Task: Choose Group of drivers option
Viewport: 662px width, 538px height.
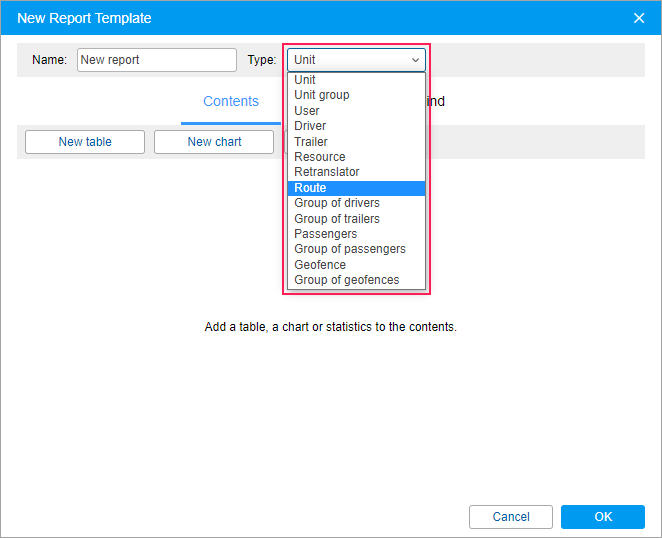Action: [337, 203]
